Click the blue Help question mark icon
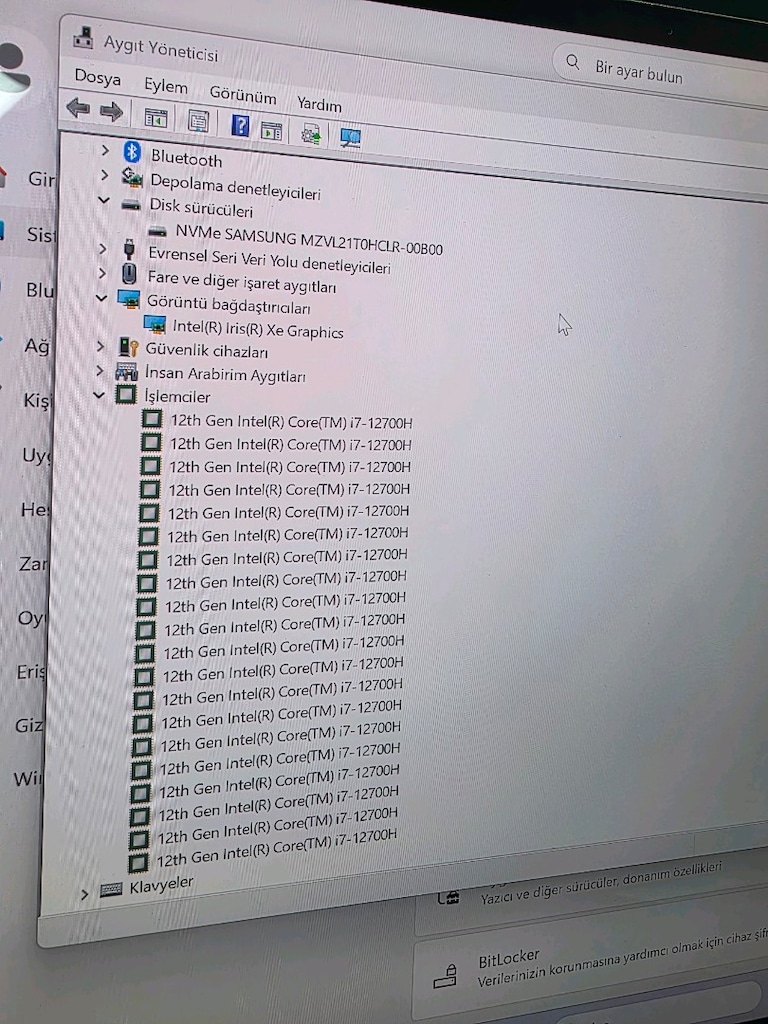 tap(240, 124)
